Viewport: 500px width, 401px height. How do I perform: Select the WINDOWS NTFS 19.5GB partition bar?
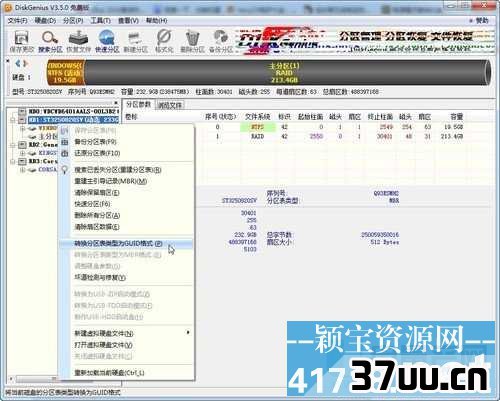click(x=66, y=73)
